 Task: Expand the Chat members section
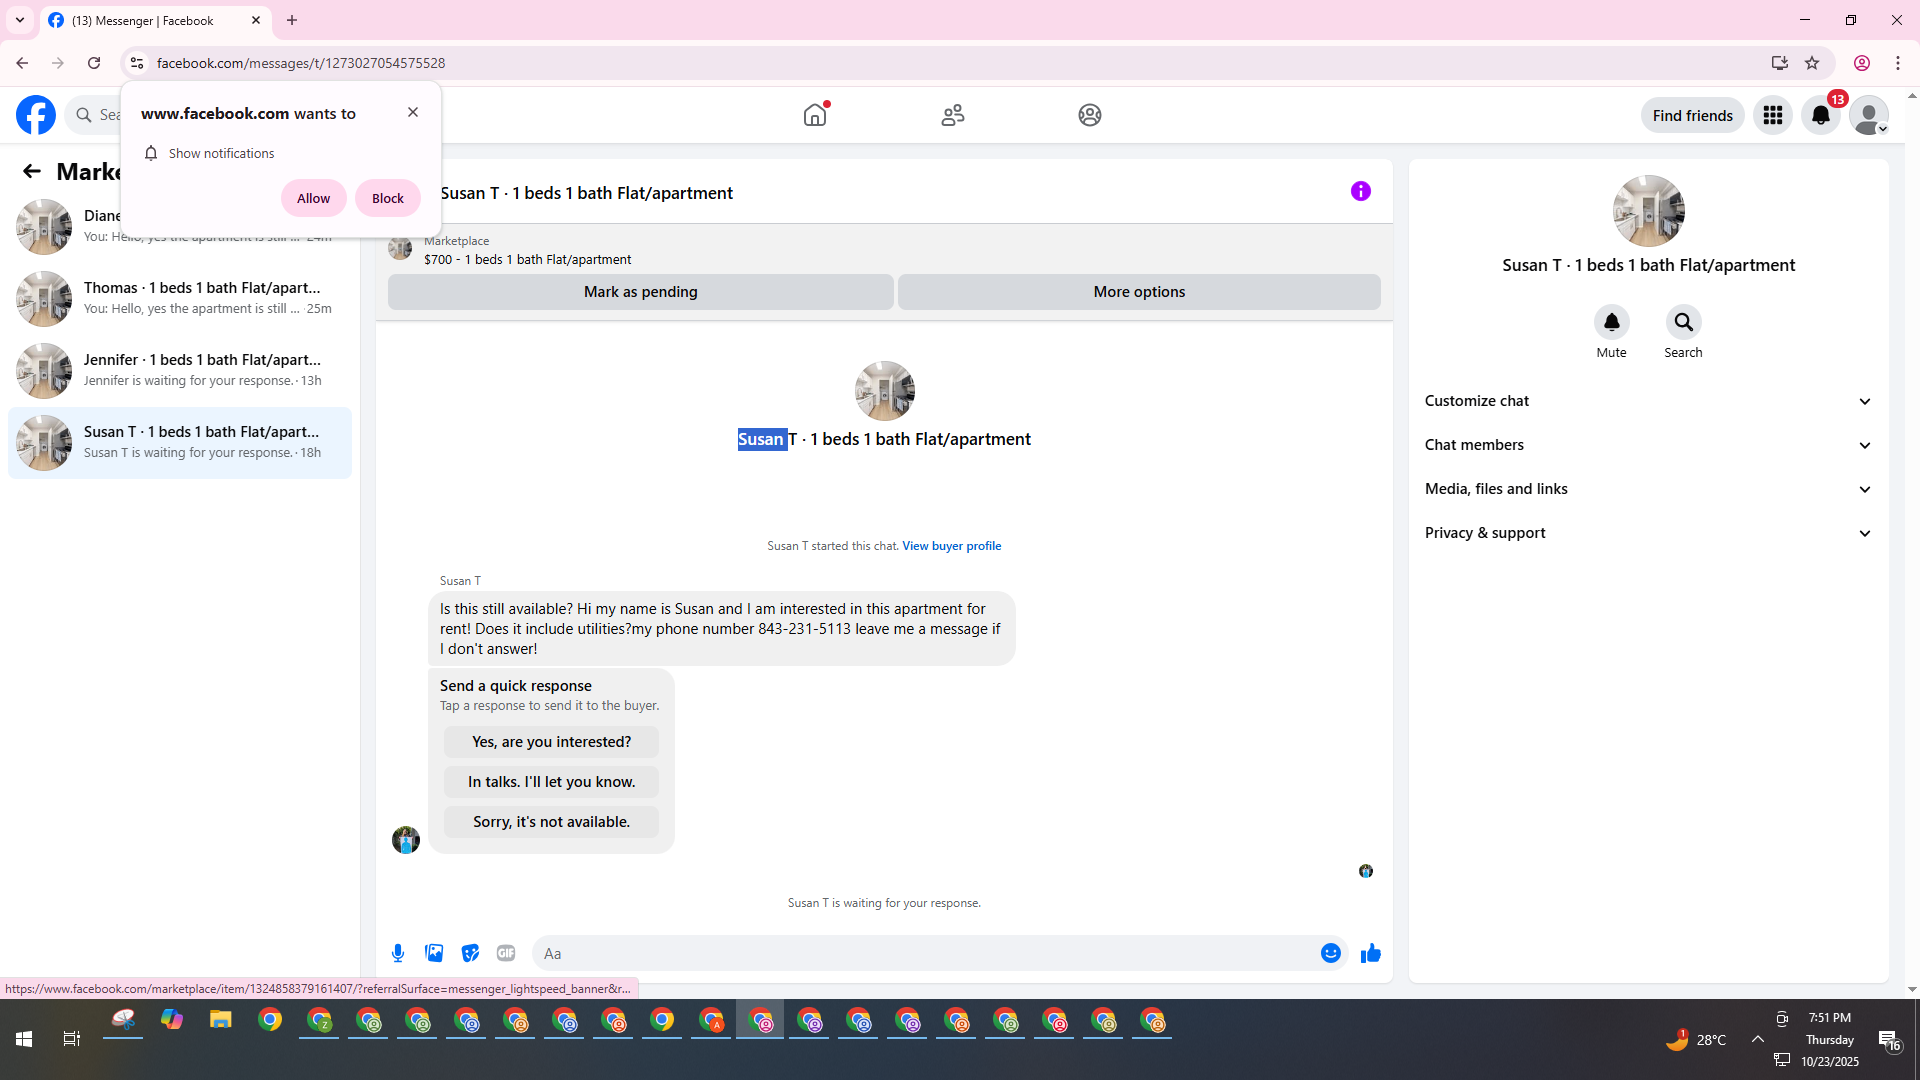coord(1648,445)
